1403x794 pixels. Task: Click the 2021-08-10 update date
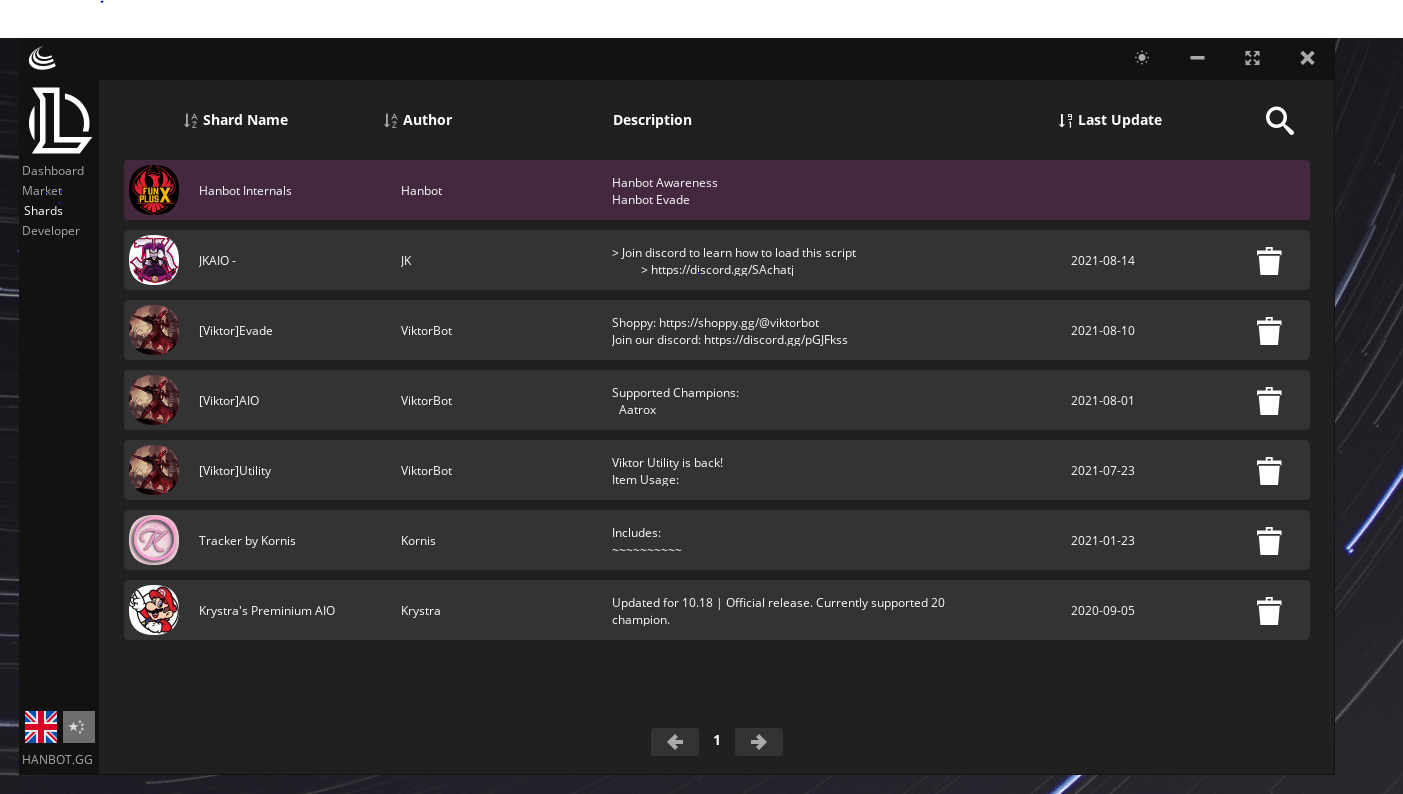[1102, 331]
